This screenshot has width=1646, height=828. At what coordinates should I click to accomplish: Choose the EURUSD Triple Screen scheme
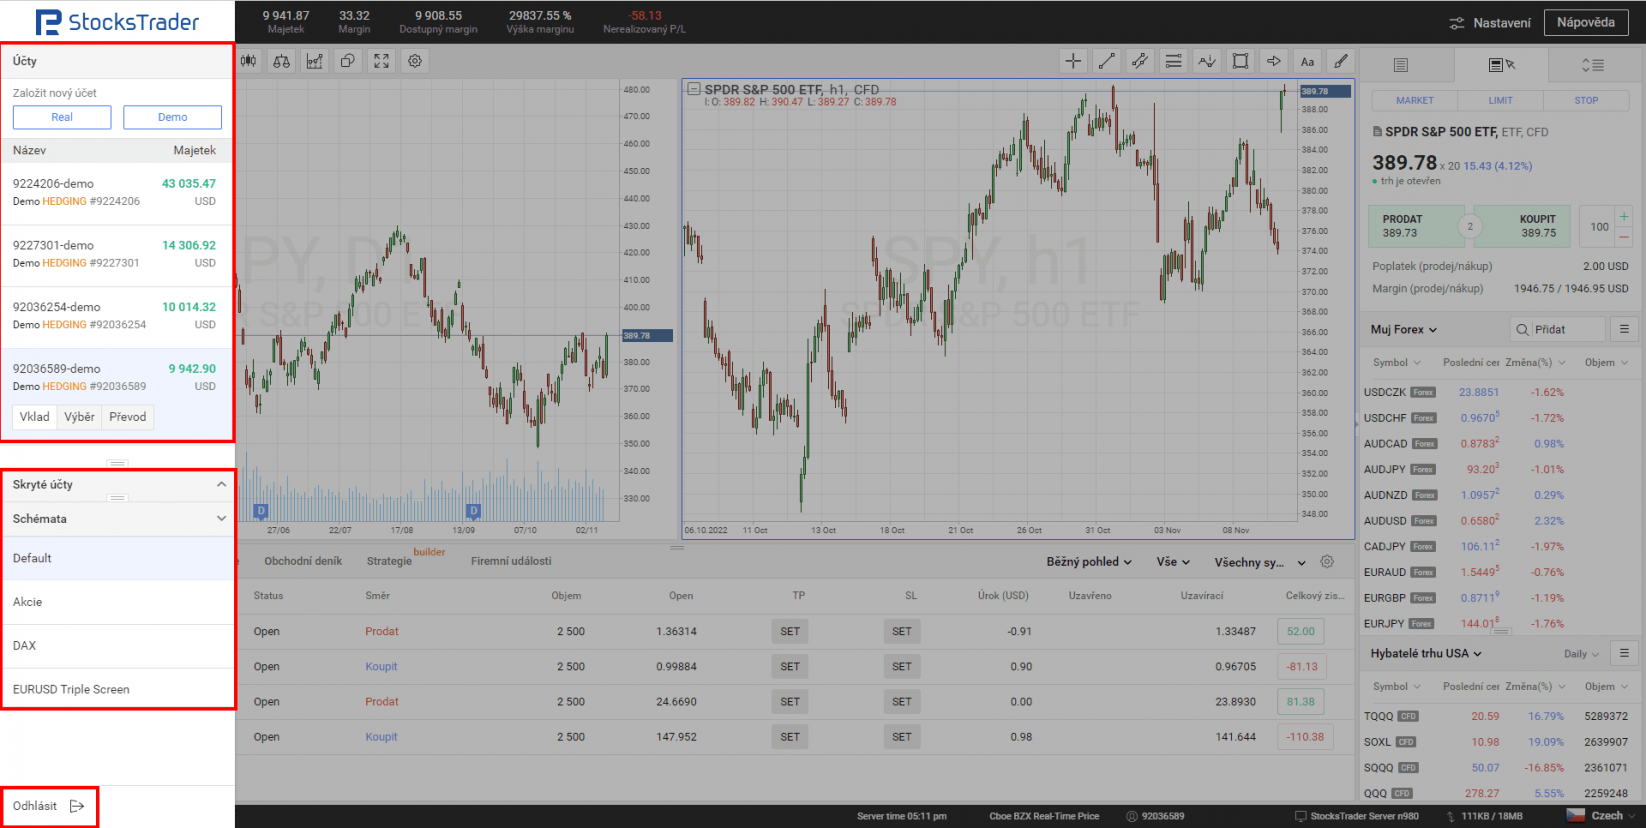117,689
